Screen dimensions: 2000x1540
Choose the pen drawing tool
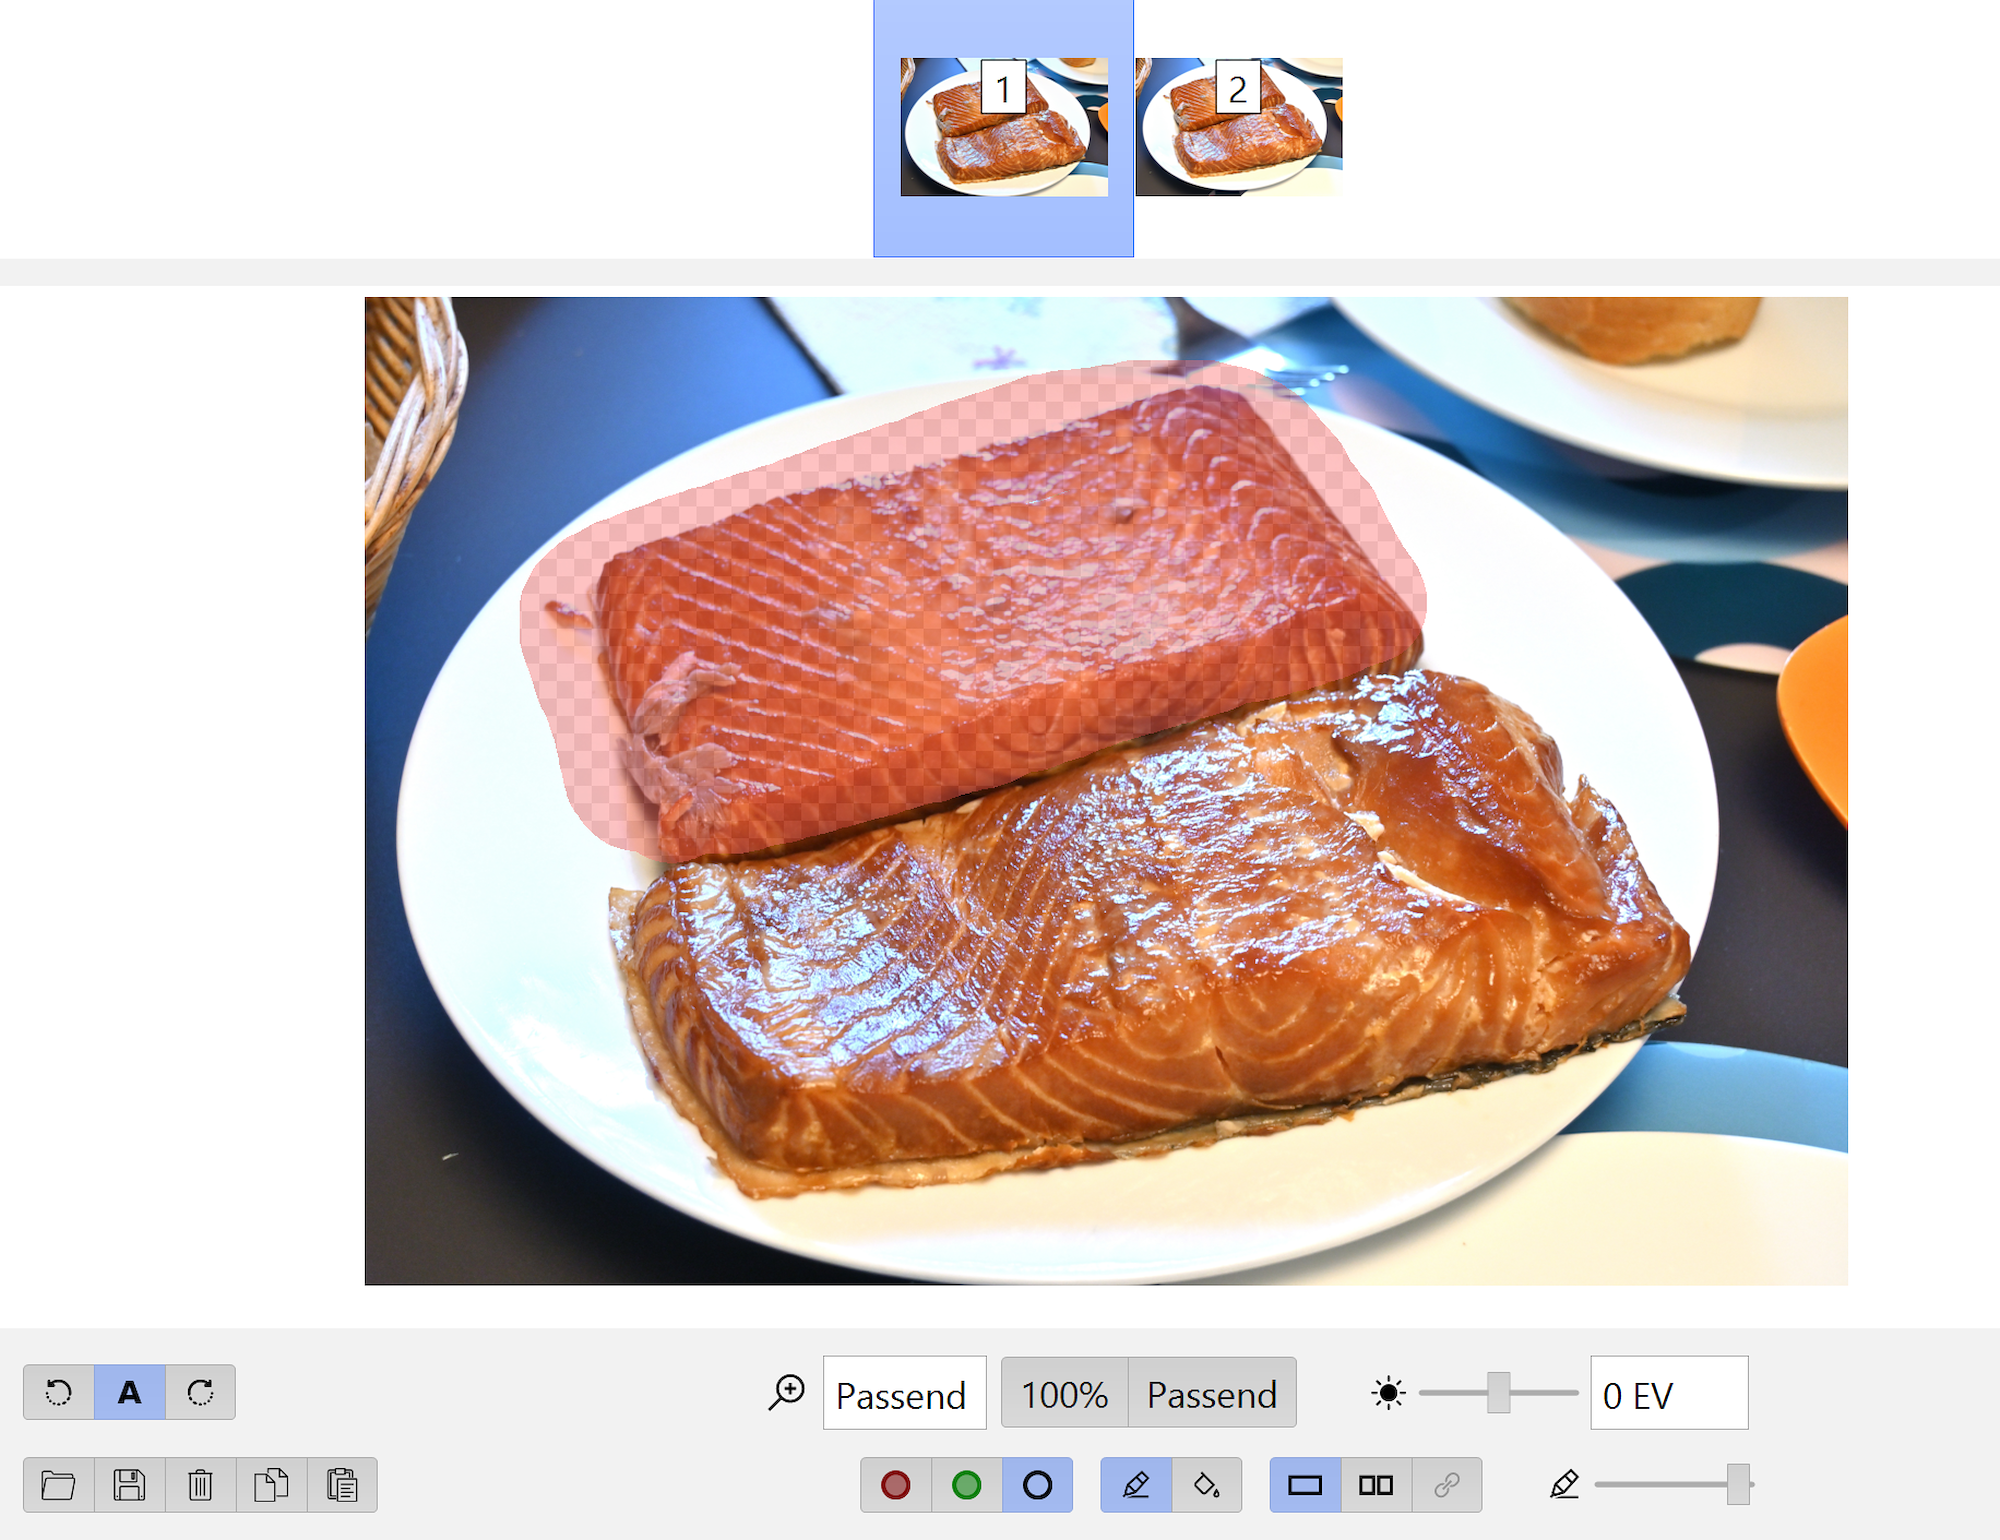tap(1136, 1485)
